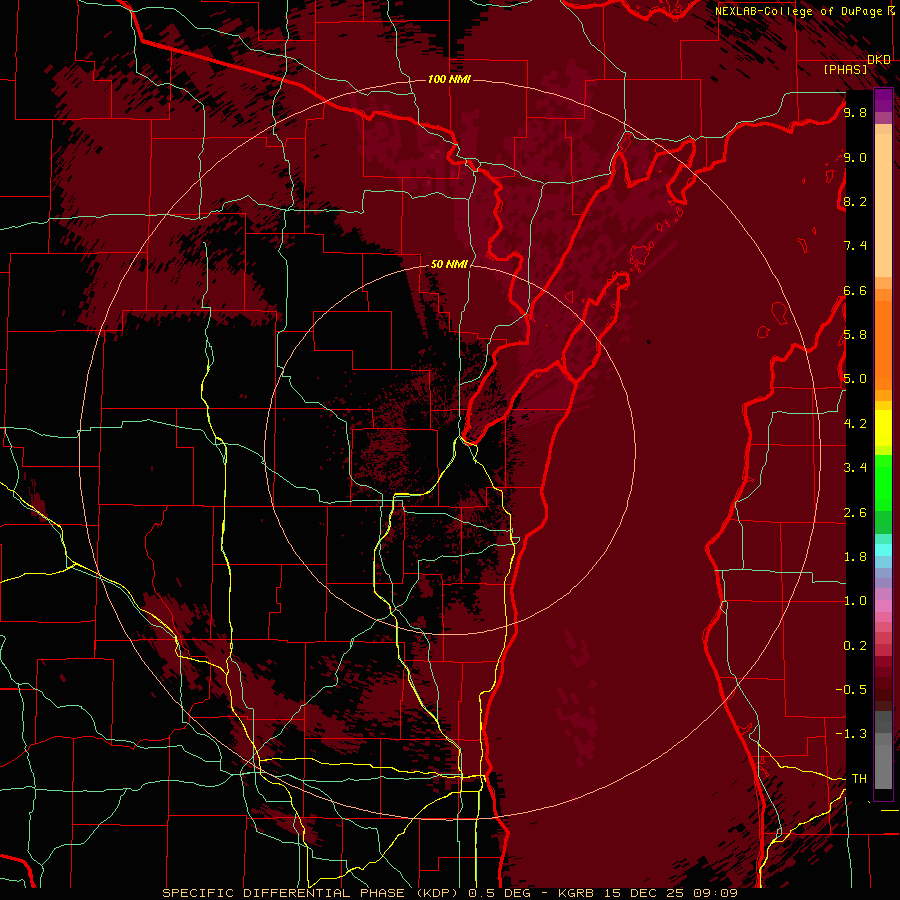Pick the cyan color bar segment
The width and height of the screenshot is (900, 900).
click(883, 550)
